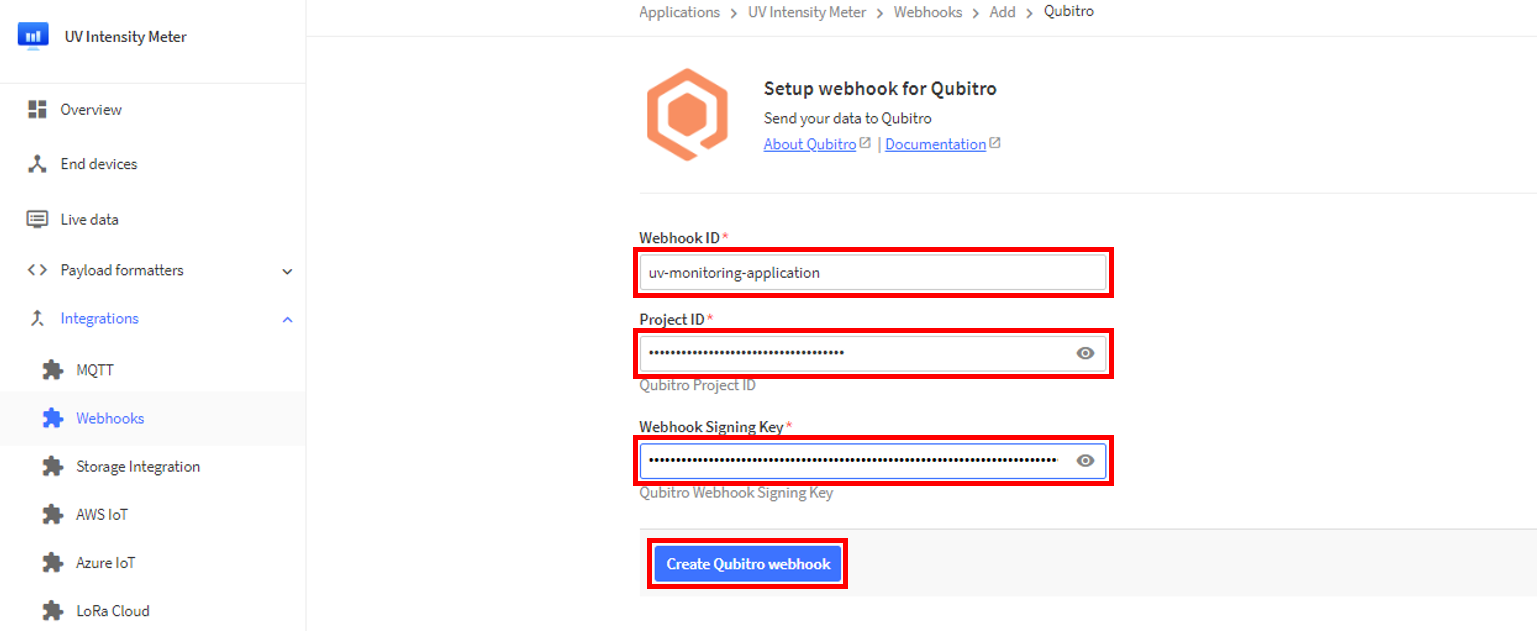The height and width of the screenshot is (633, 1537).
Task: Click the Webhooks puzzle piece icon
Action: pyautogui.click(x=53, y=418)
